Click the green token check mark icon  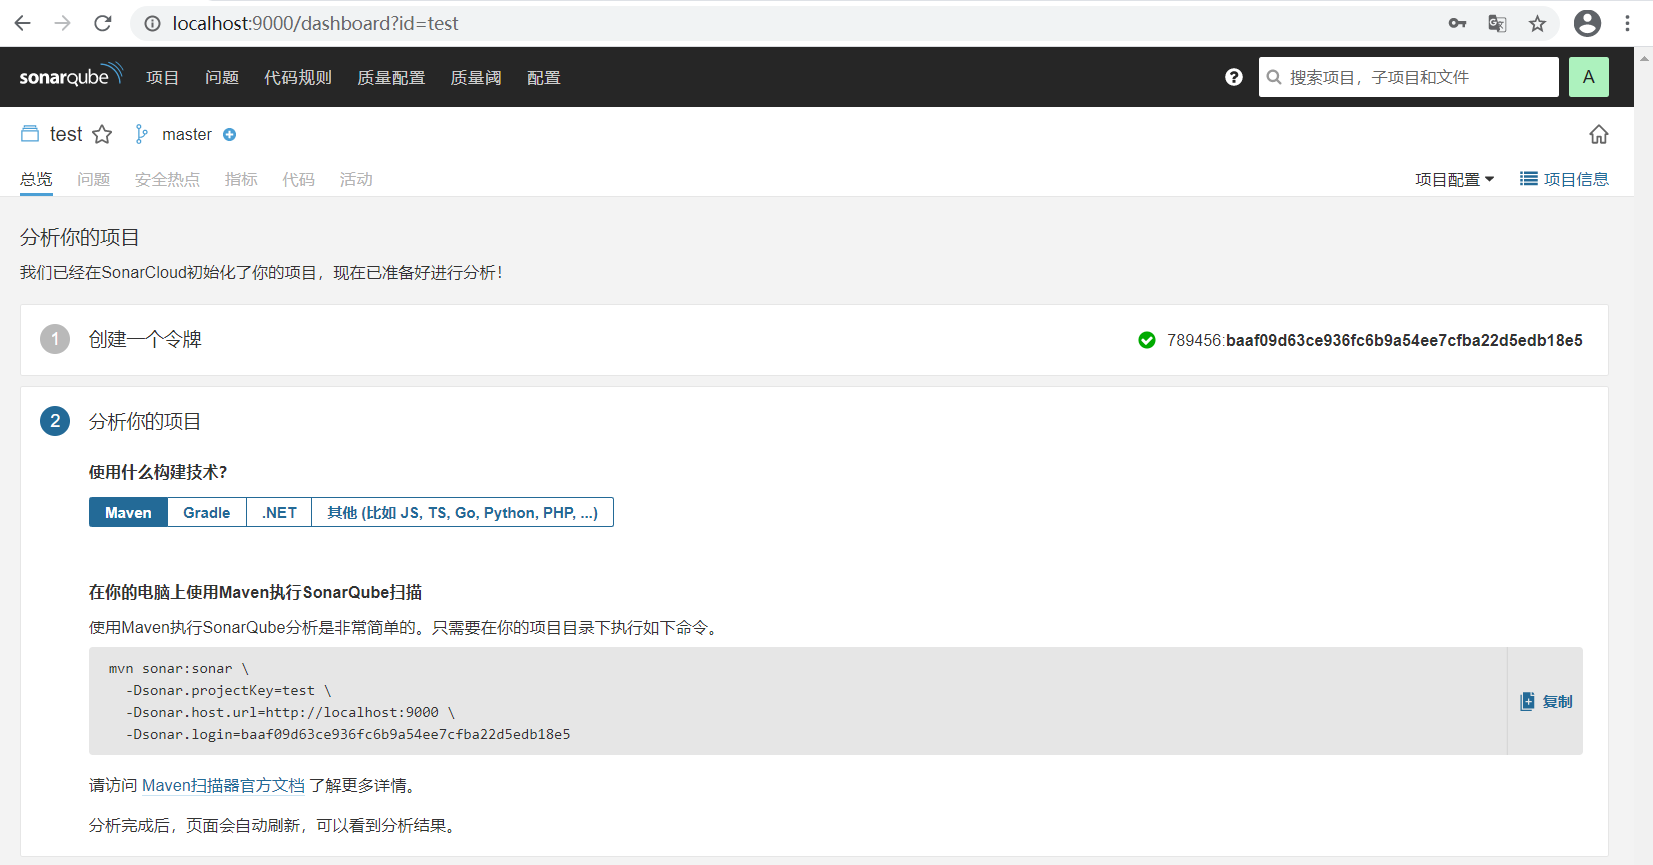pyautogui.click(x=1147, y=340)
